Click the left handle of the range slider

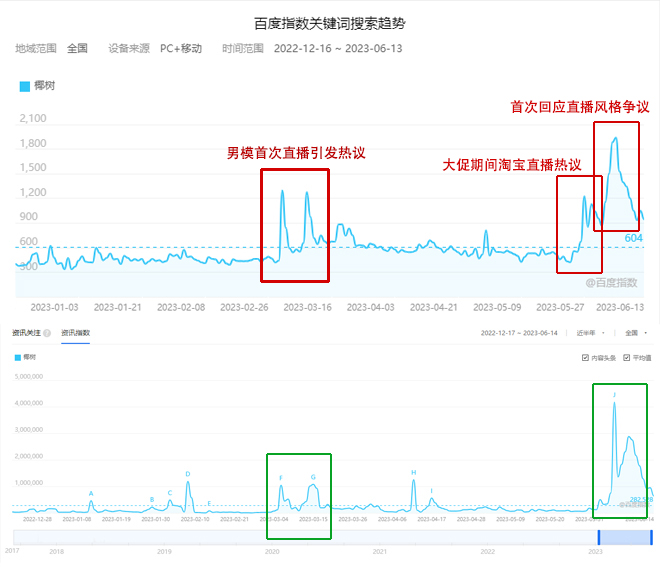pos(599,537)
